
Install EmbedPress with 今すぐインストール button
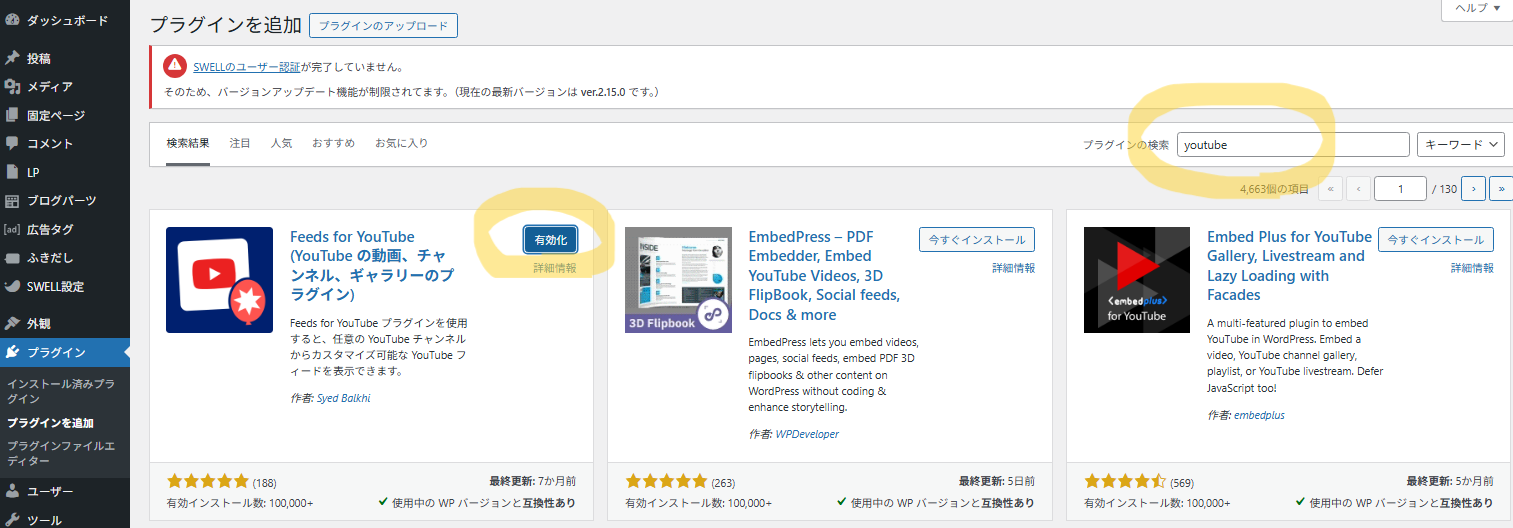click(x=976, y=240)
